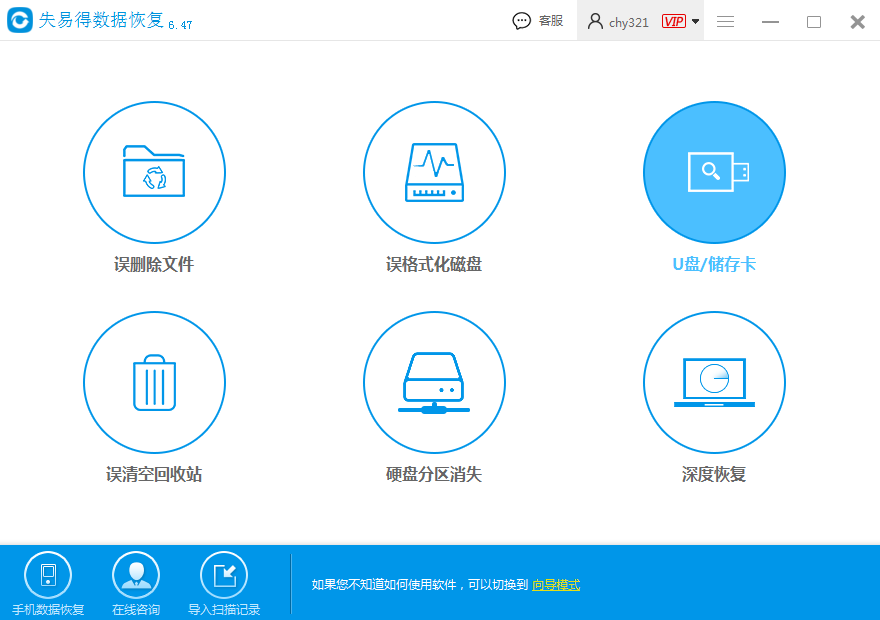Expand the dropdown arrow beside VIP
The image size is (880, 620).
point(695,22)
